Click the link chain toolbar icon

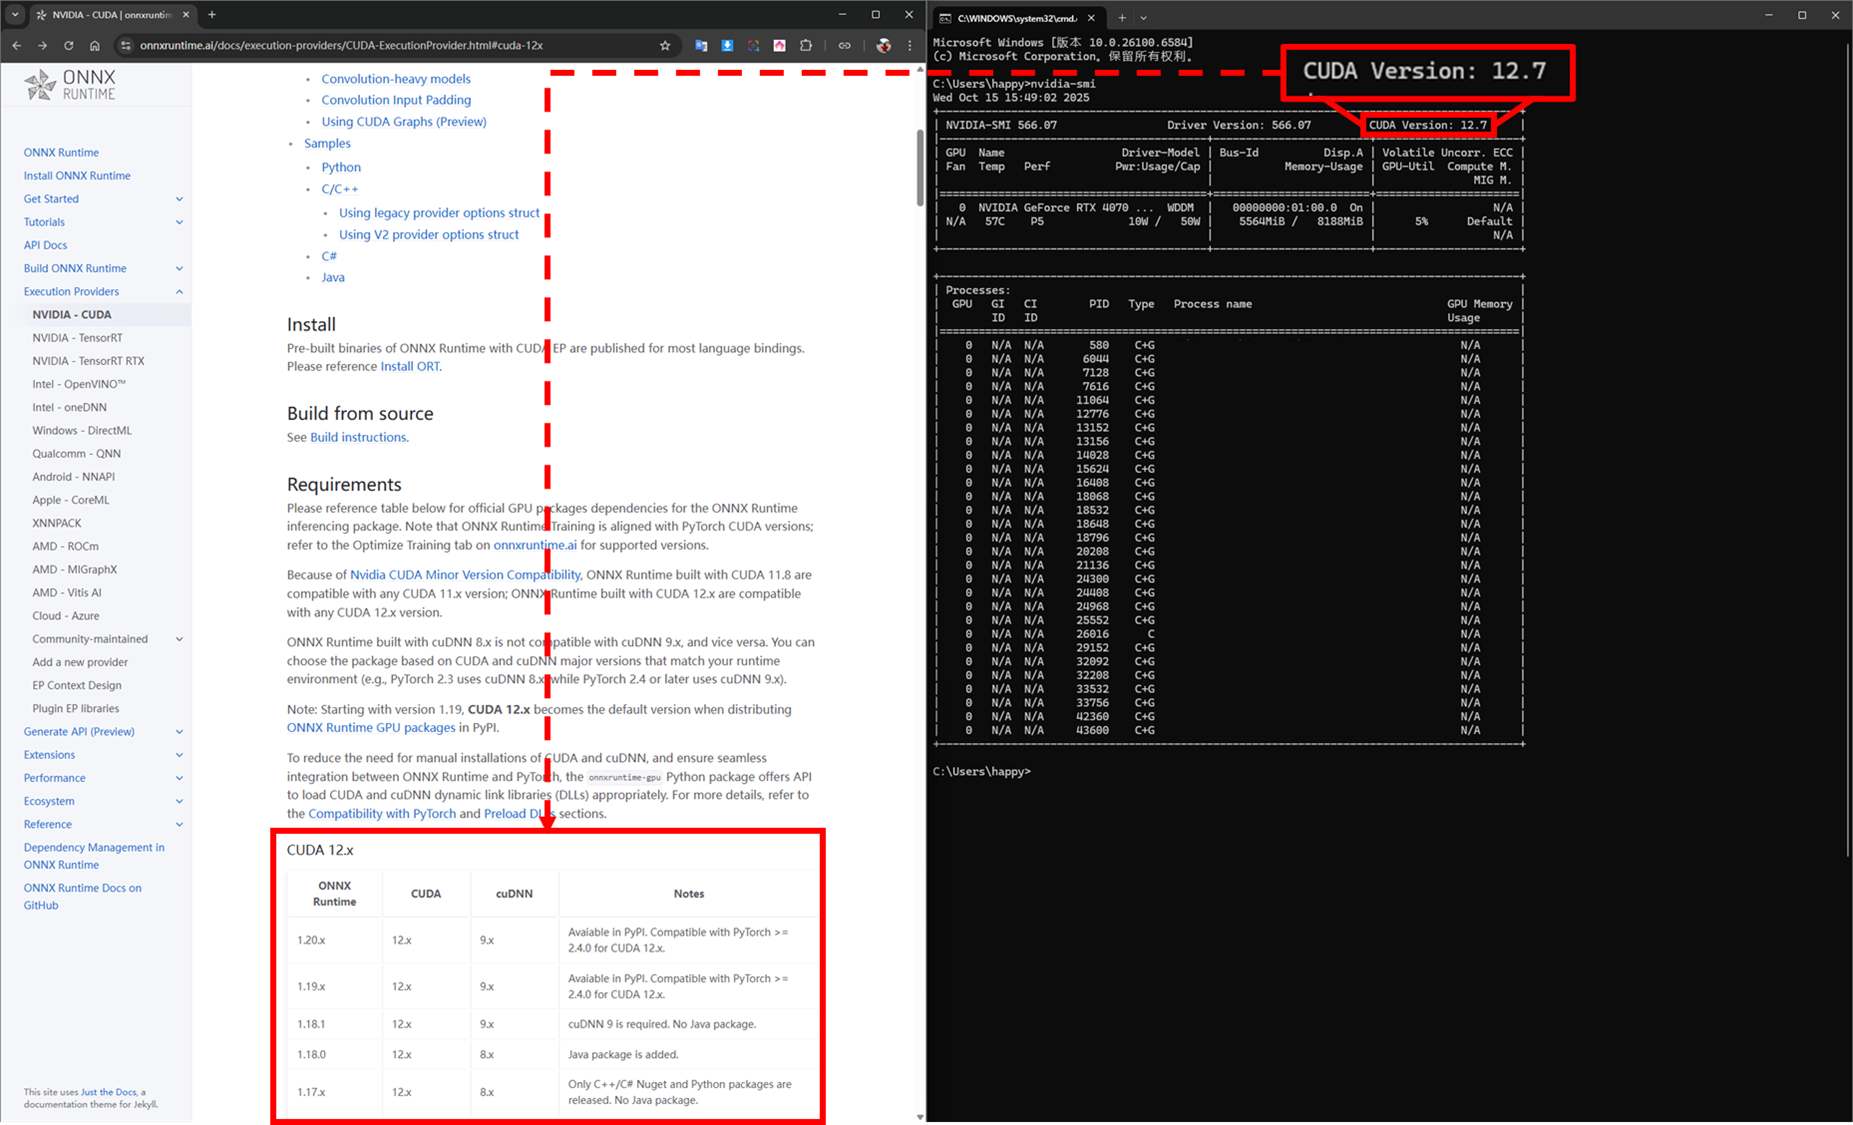pos(844,45)
